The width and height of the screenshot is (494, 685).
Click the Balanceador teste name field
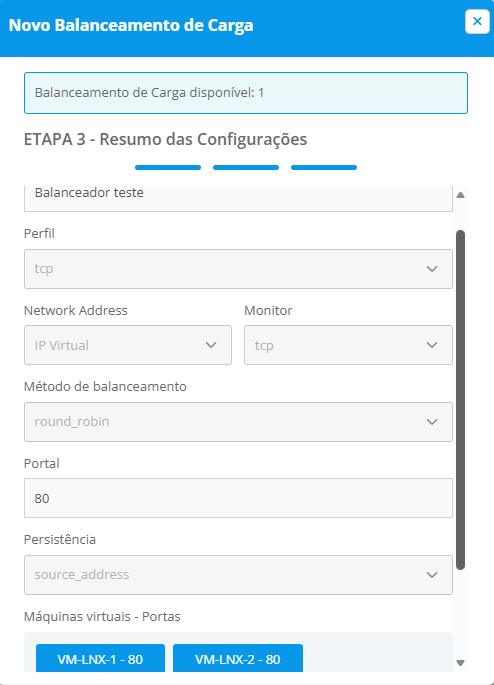coord(238,198)
